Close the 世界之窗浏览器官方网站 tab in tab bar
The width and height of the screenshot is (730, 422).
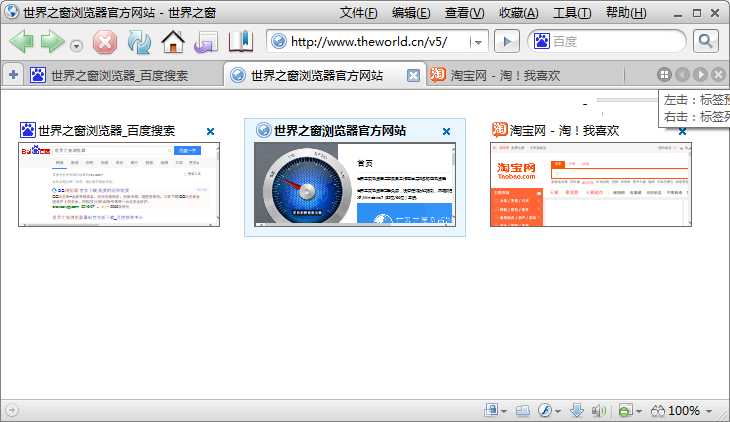coord(413,75)
